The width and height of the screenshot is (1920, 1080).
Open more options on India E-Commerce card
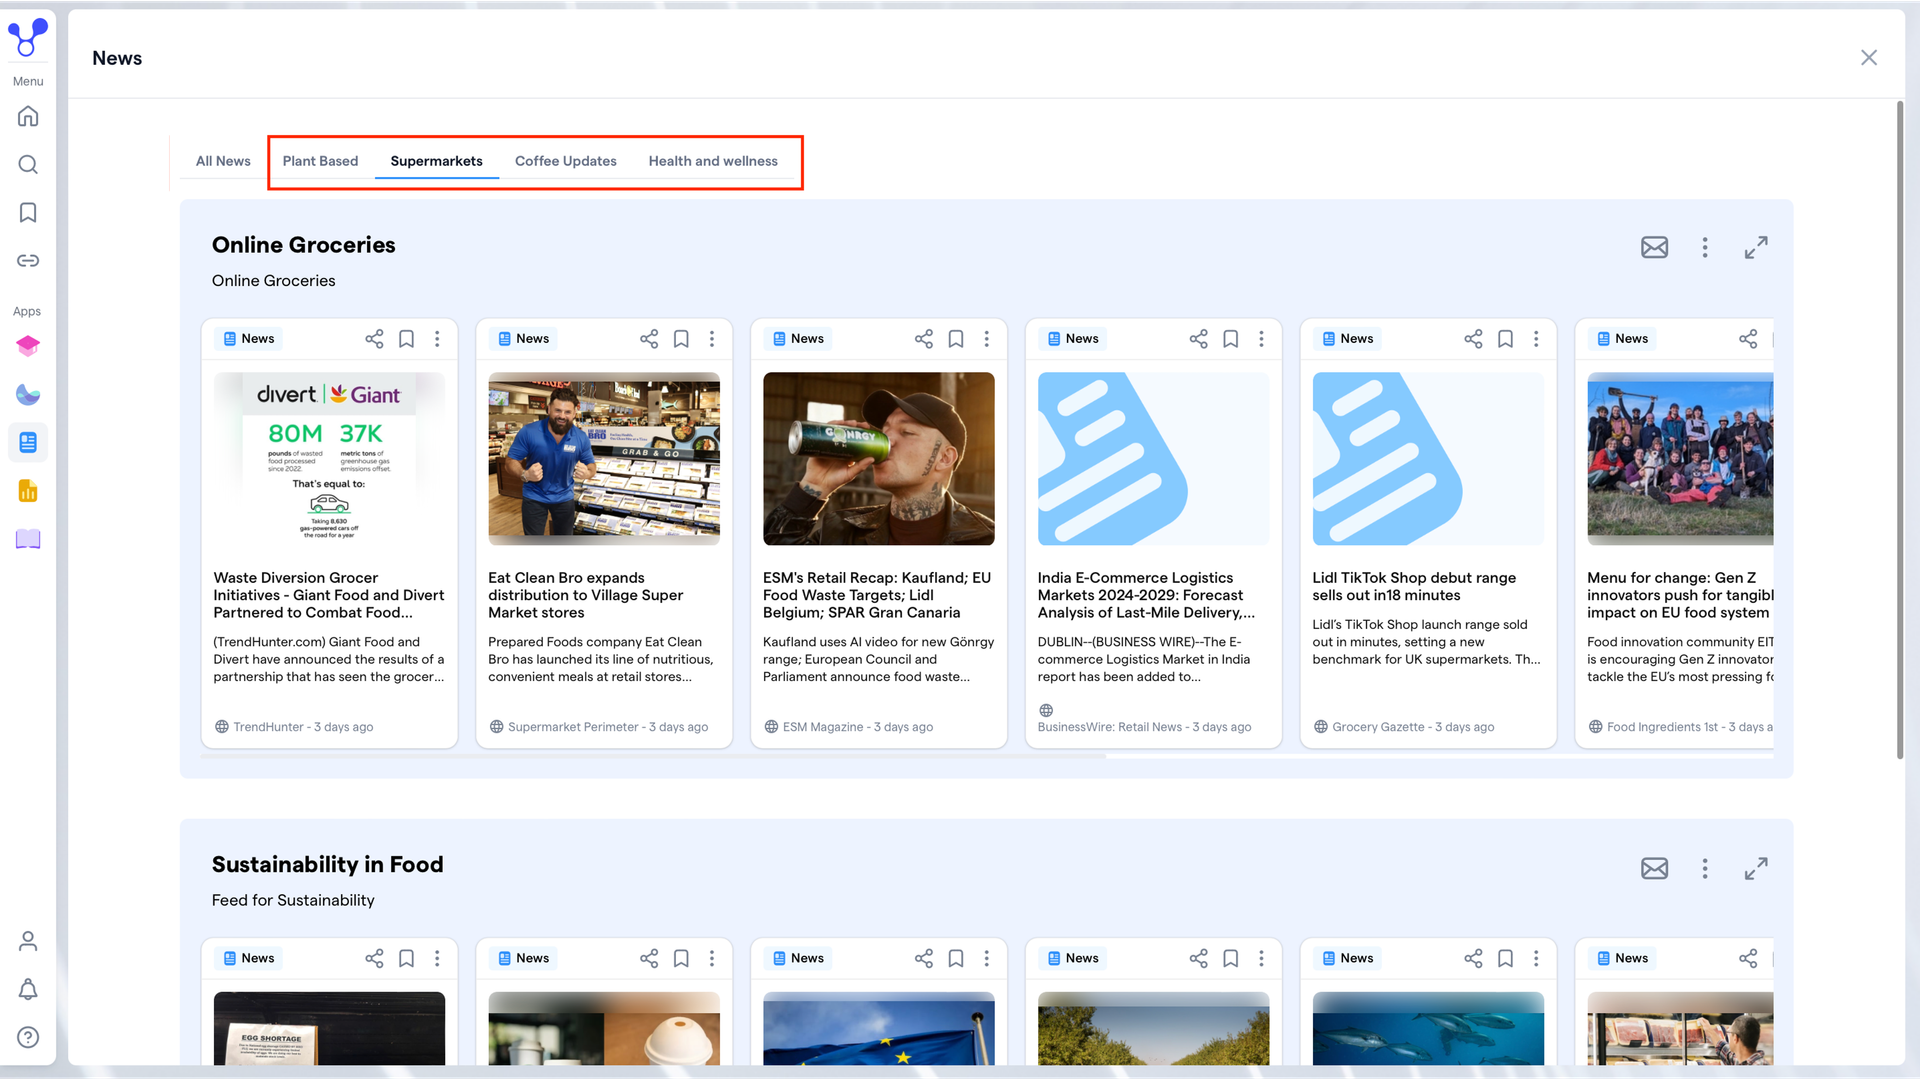[1261, 339]
